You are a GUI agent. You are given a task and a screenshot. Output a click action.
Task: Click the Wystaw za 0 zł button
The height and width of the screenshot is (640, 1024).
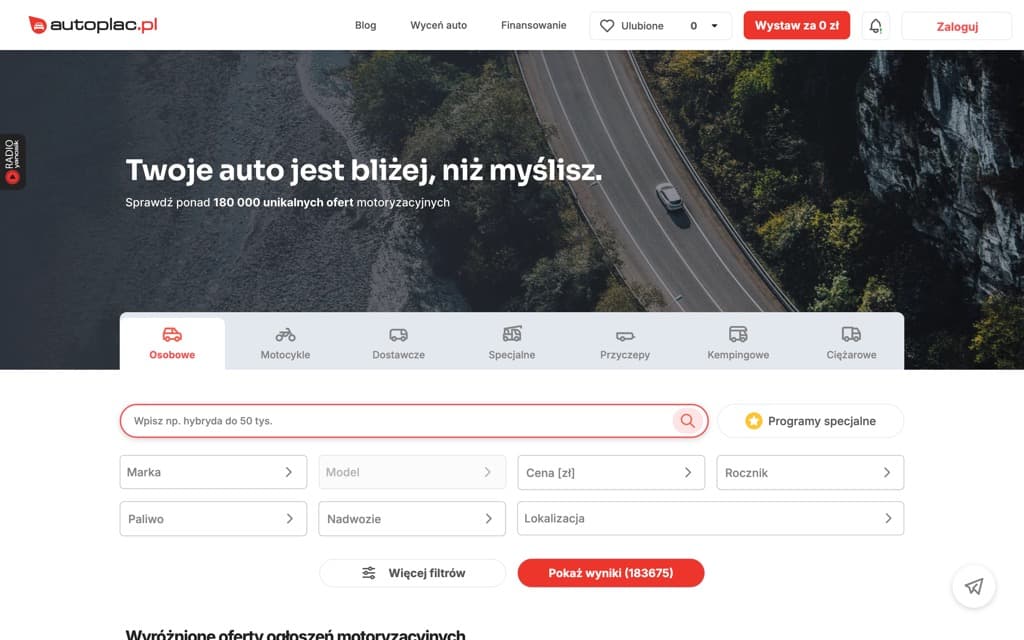[797, 25]
